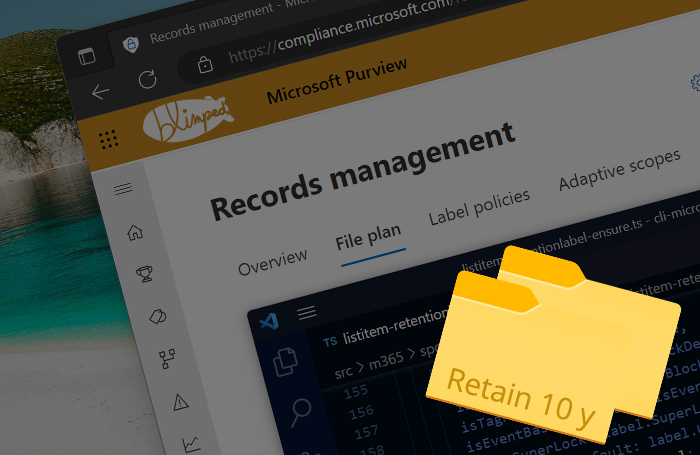Collapse the Purview navigation hamburger menu
The image size is (700, 455).
pyautogui.click(x=123, y=189)
